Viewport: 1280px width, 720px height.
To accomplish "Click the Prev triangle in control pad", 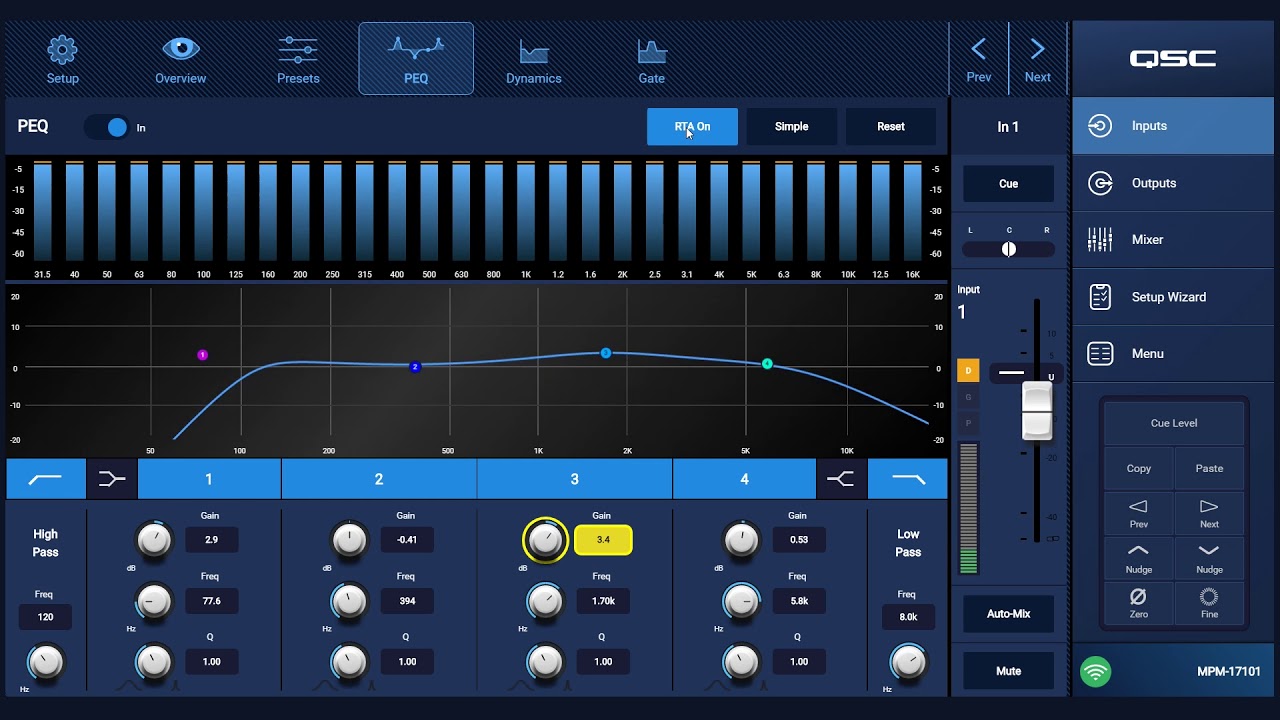I will [x=1139, y=513].
